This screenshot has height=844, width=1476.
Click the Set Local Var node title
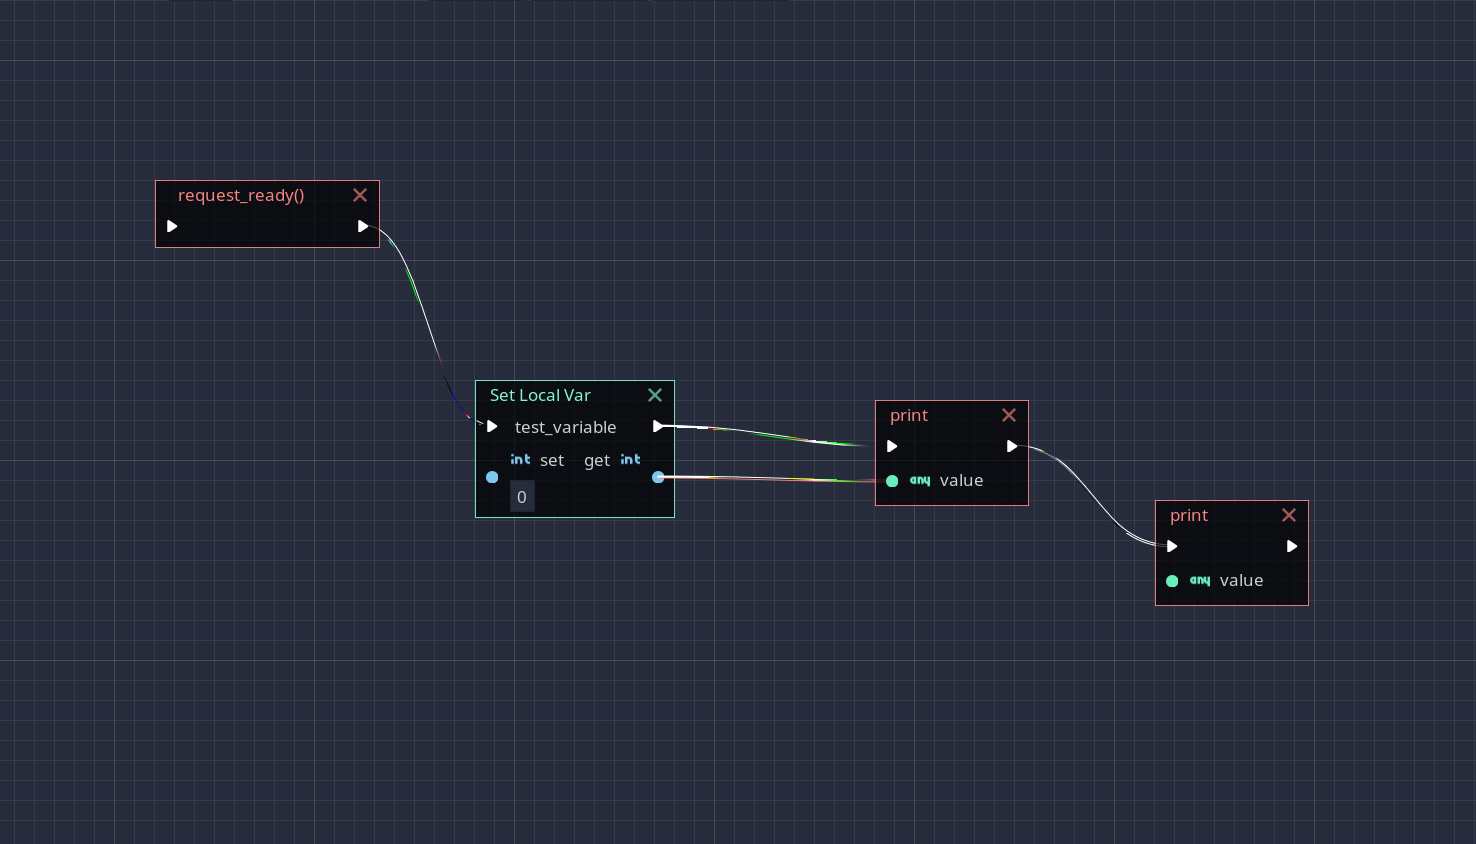coord(540,395)
